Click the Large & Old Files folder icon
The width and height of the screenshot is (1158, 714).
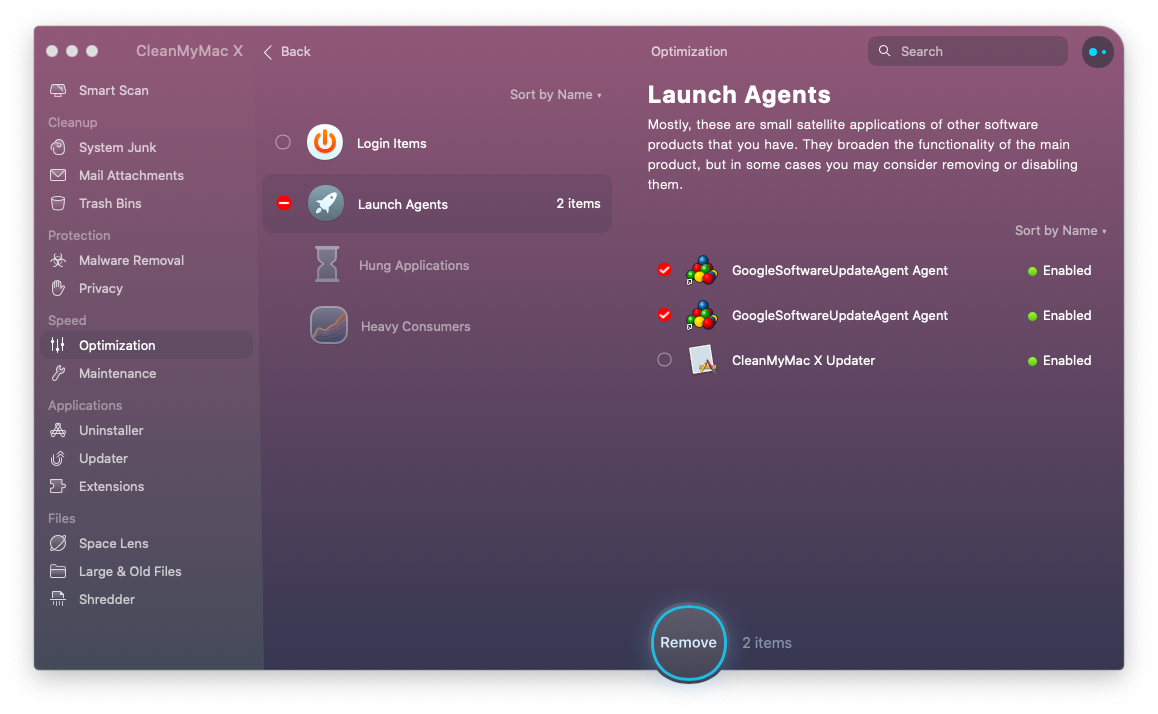coord(58,571)
